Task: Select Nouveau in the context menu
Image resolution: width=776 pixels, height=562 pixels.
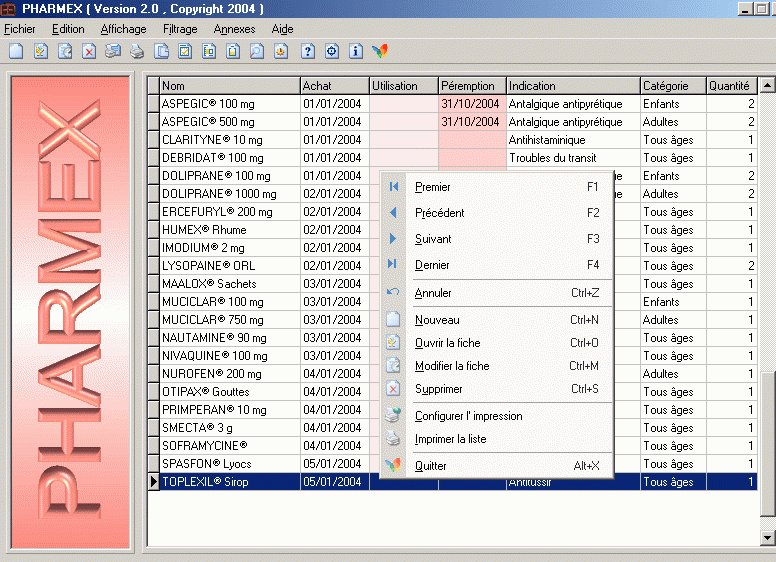Action: [497, 320]
